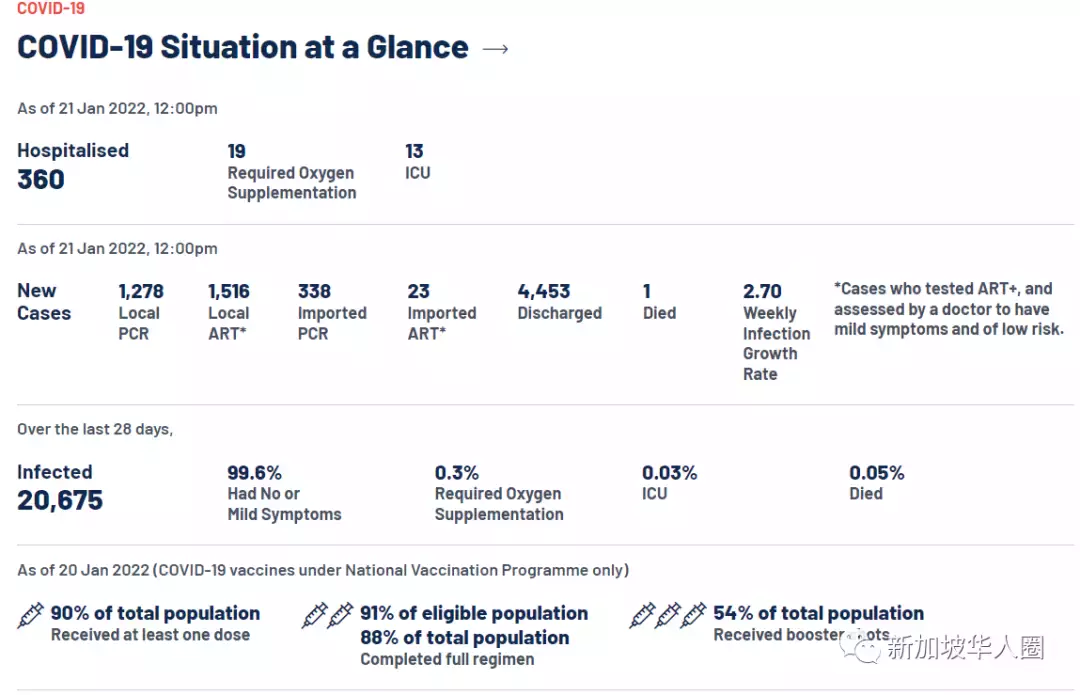
Task: Click the 0.05% Died statistic
Action: [876, 473]
